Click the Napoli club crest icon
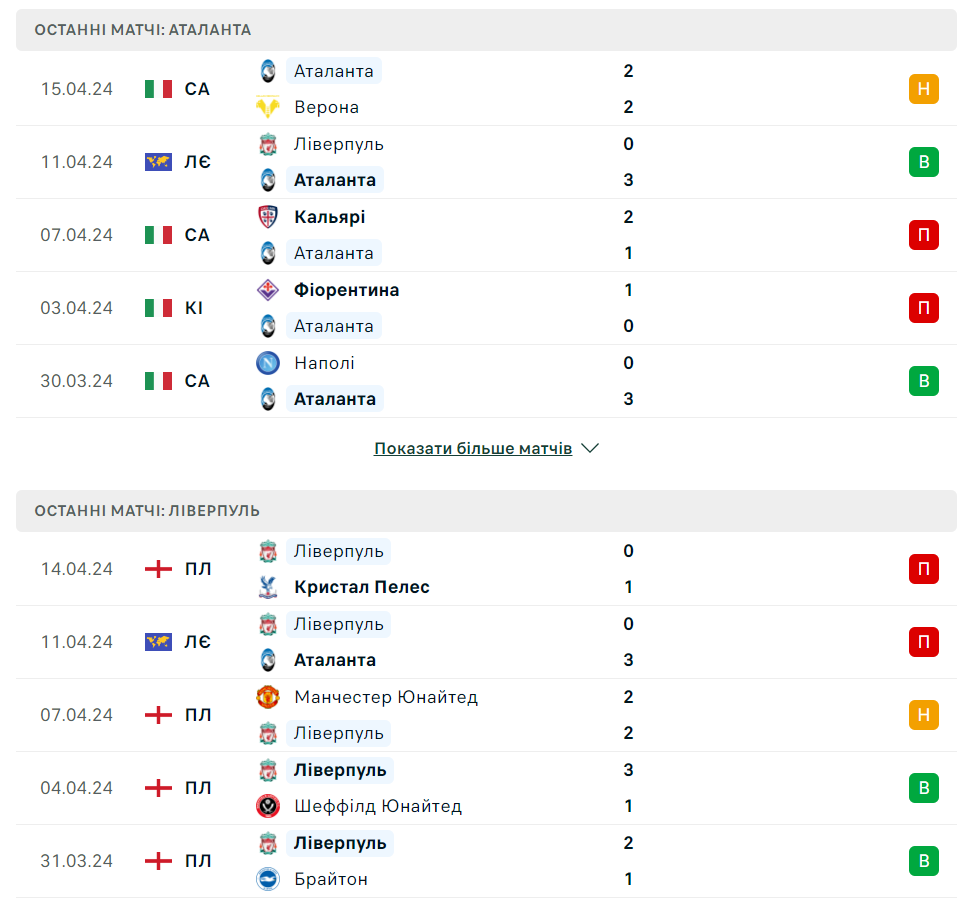Viewport: 967px width, 910px height. pos(267,363)
